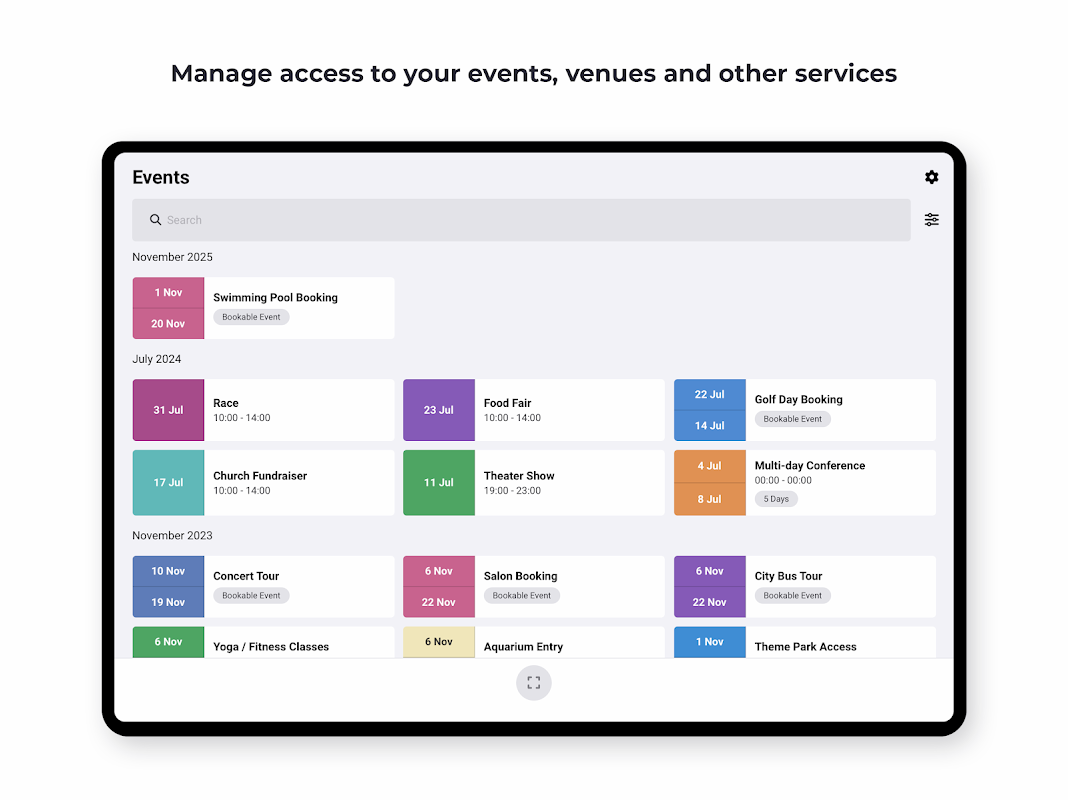Click the magnifier search icon
This screenshot has height=800, width=1068.
(156, 220)
